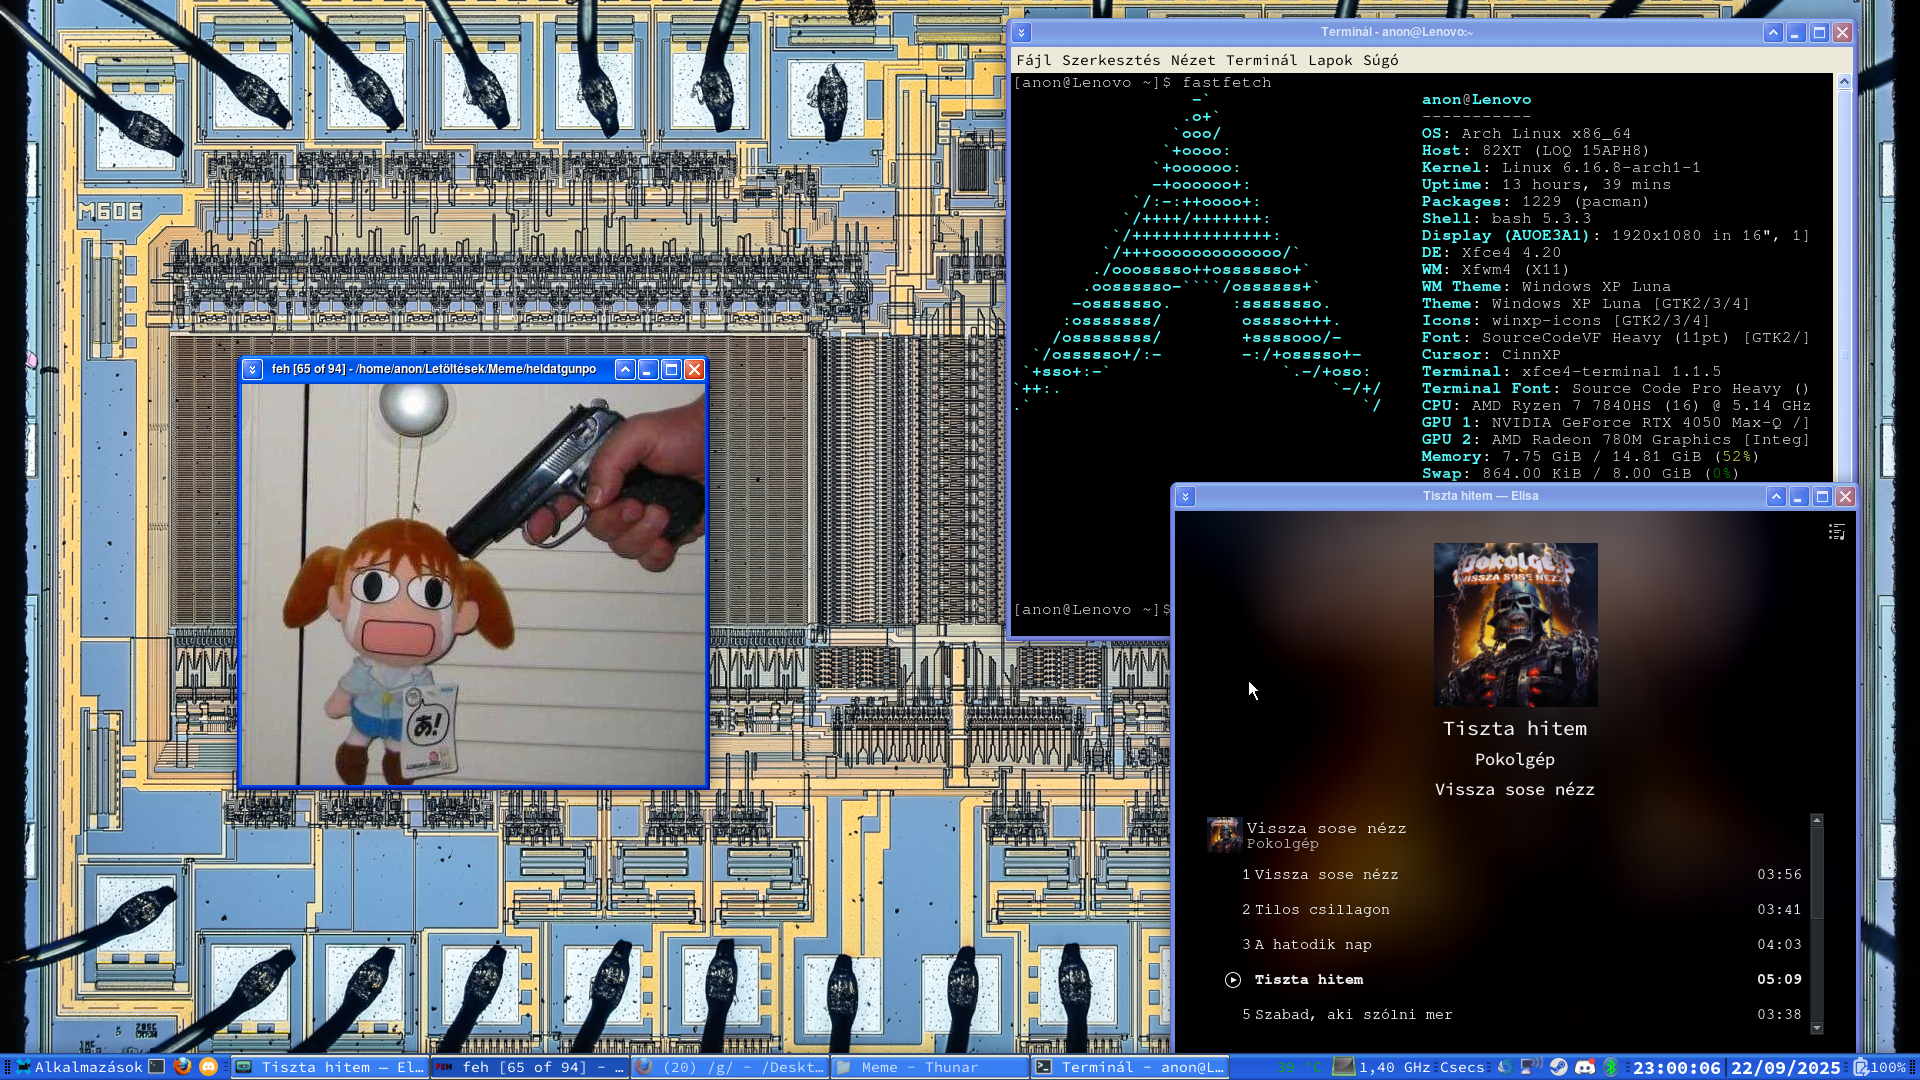
Task: Open the Lapok menu in Terminal
Action: [1329, 60]
